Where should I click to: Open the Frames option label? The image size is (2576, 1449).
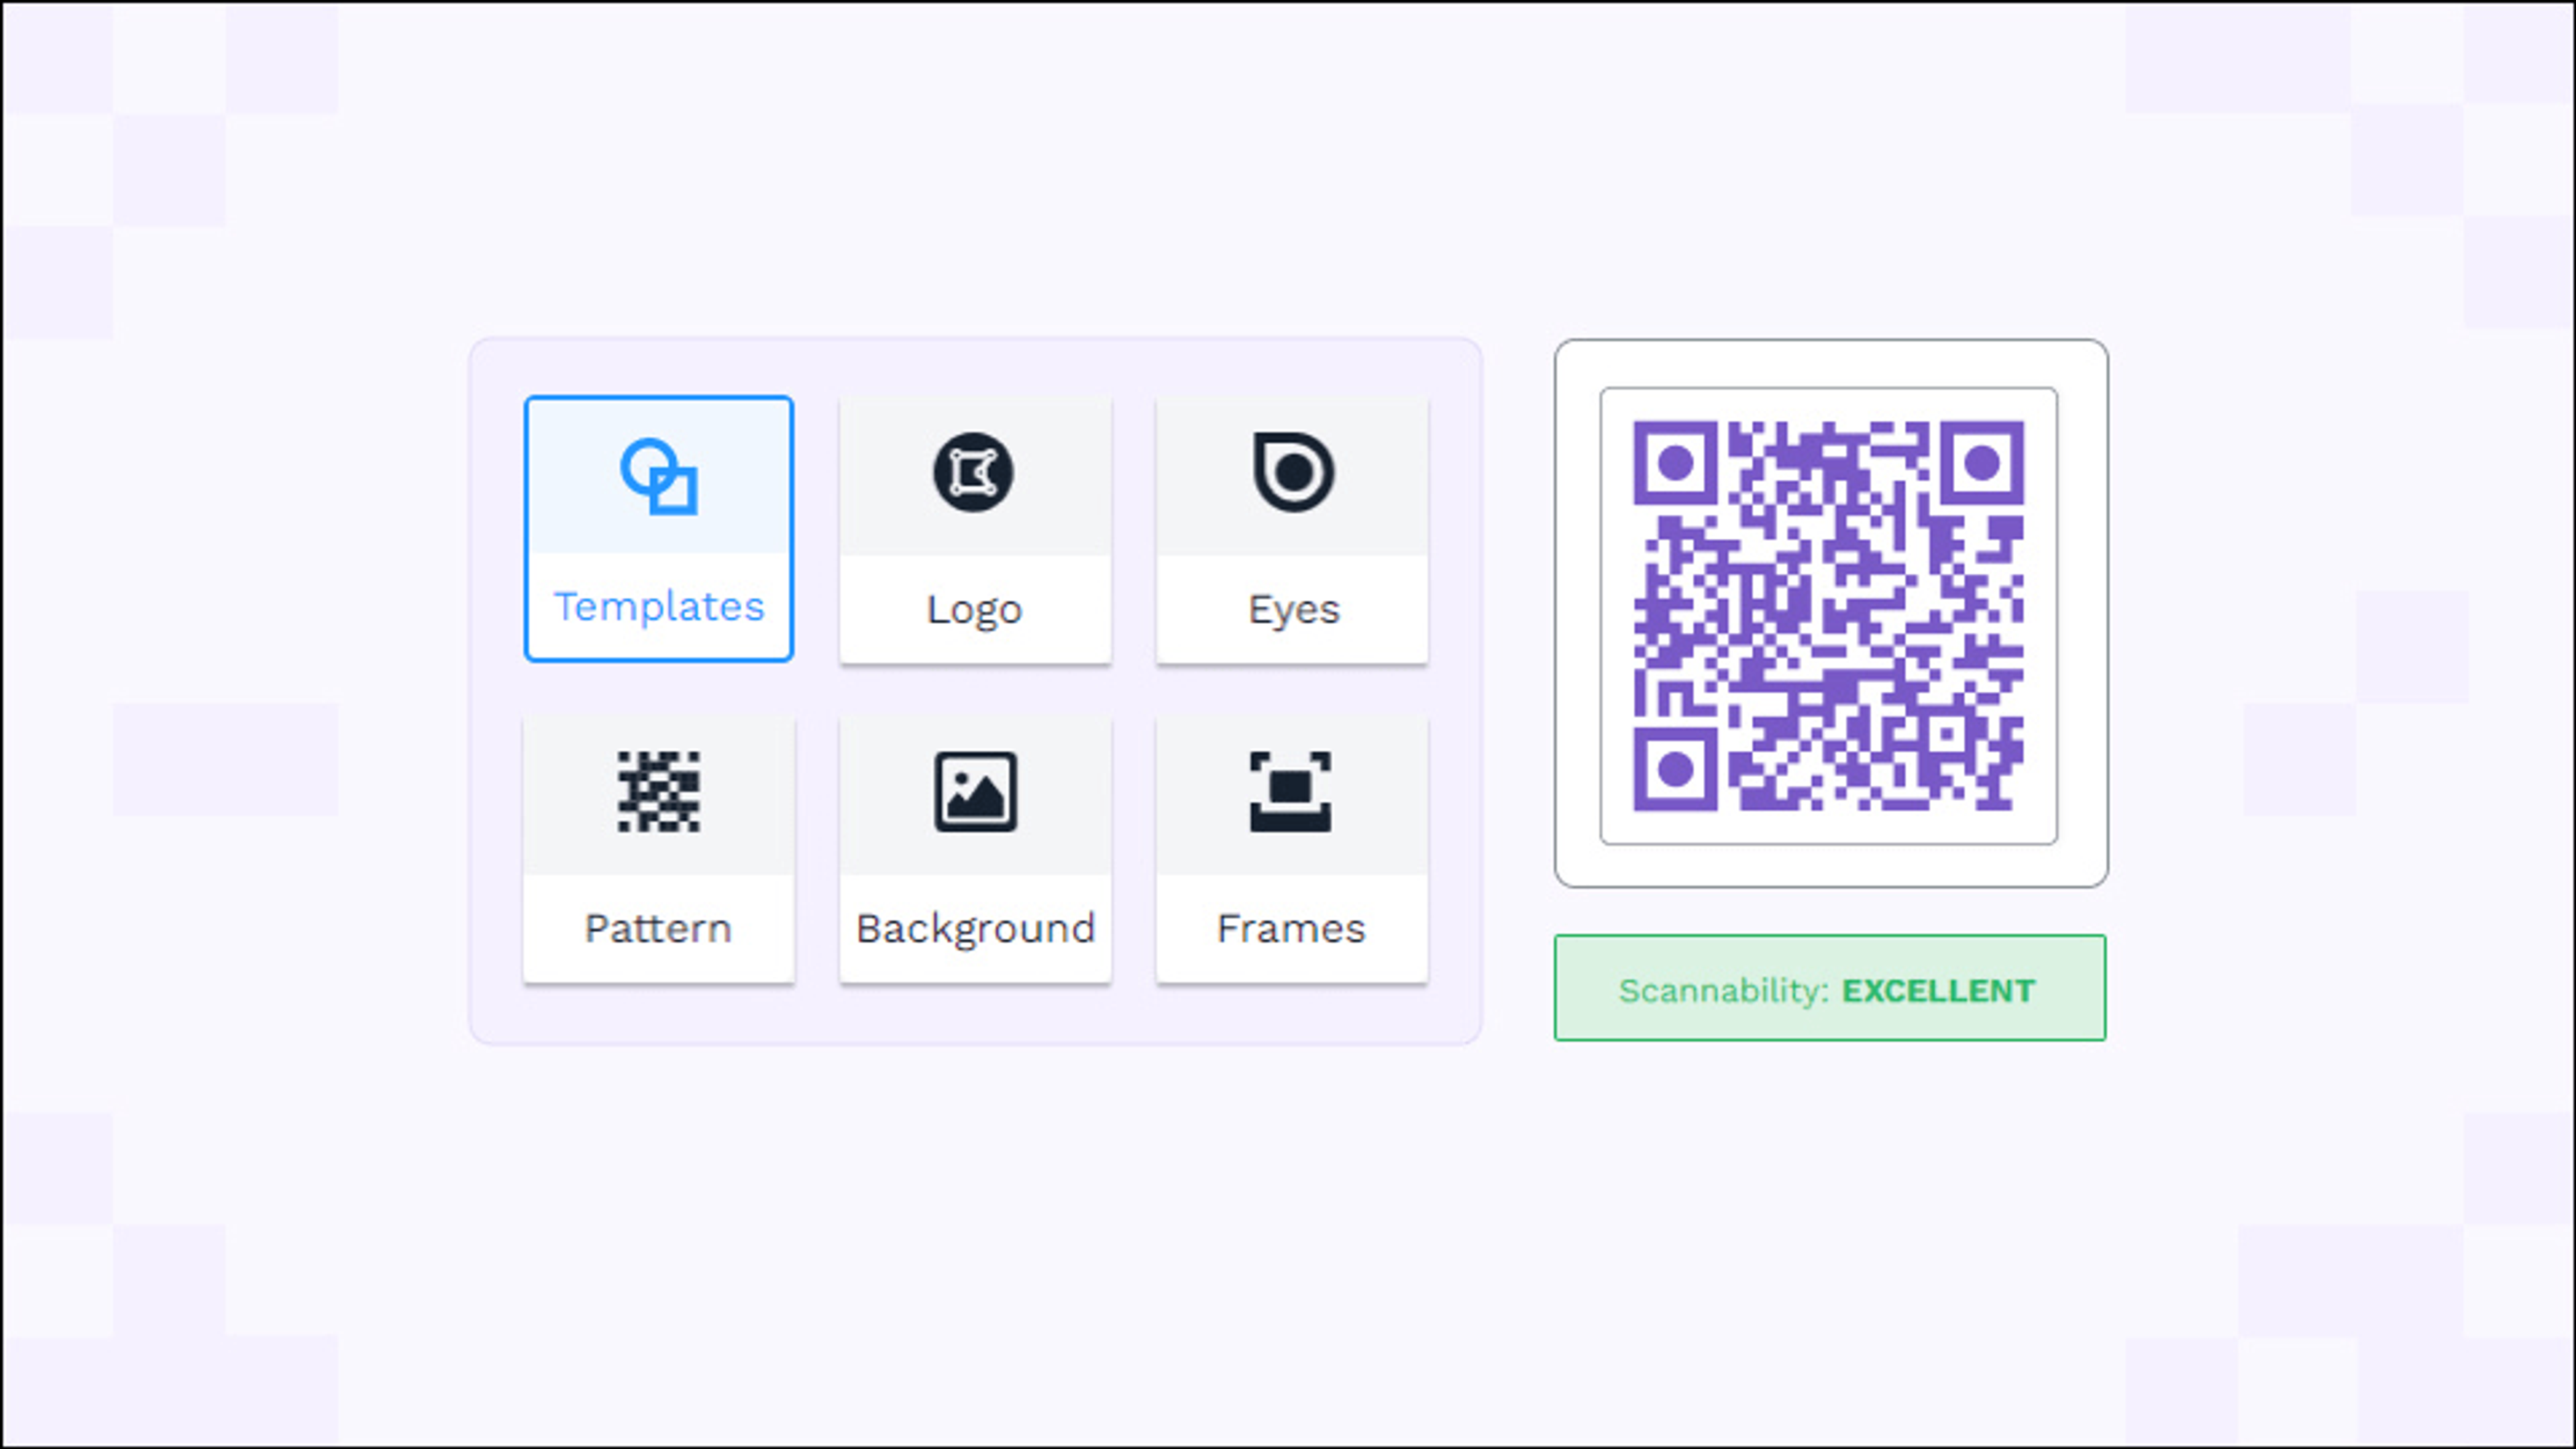pos(1290,929)
